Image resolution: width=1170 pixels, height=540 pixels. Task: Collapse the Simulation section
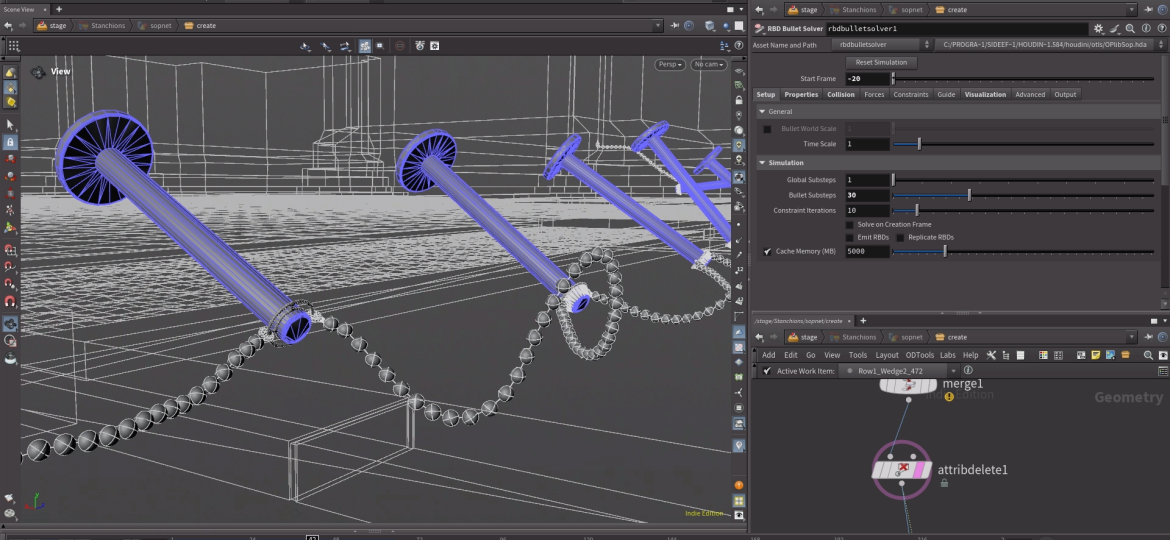pos(762,162)
